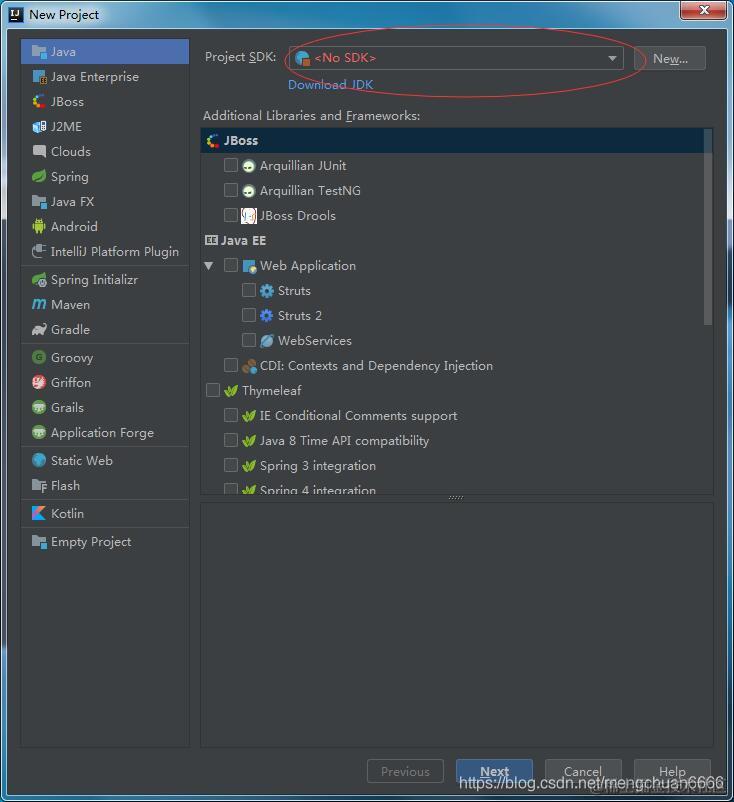Pick the Static Web globe icon
The width and height of the screenshot is (734, 802).
click(39, 460)
